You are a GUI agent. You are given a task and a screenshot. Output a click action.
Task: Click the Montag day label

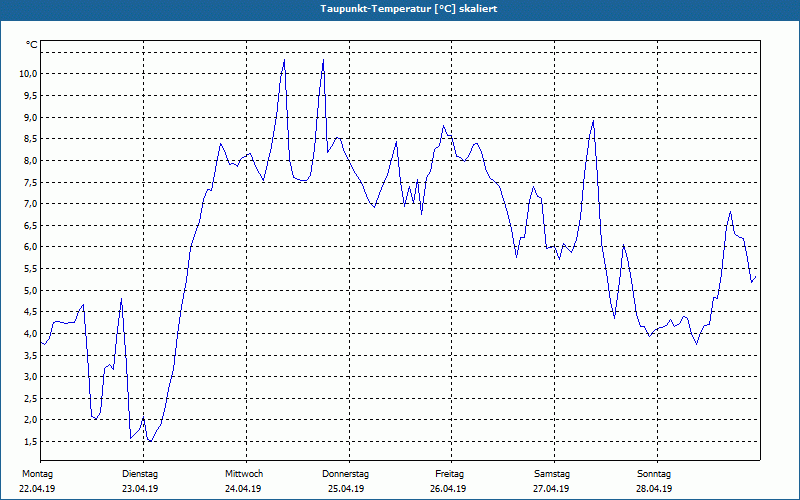[x=37, y=474]
